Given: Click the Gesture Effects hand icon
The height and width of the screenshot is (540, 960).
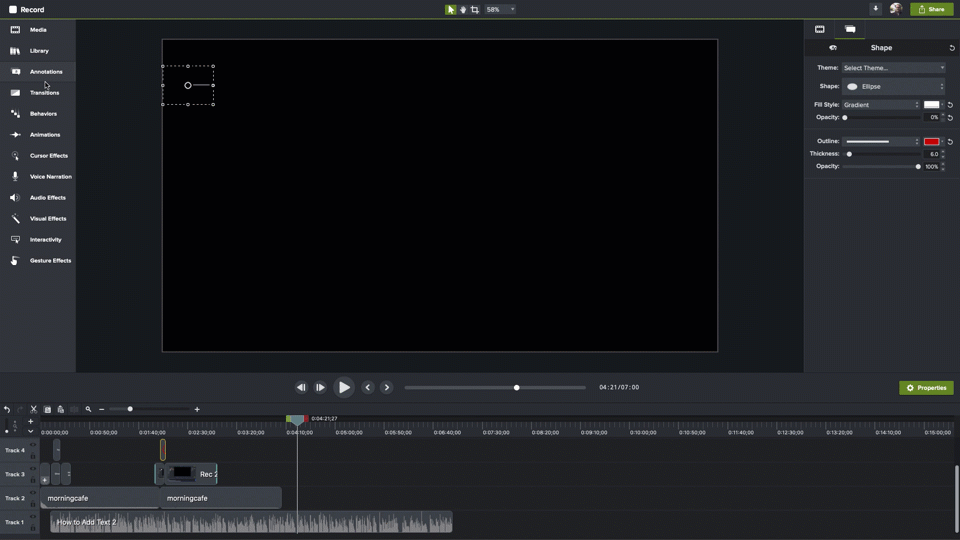Looking at the screenshot, I should coord(15,261).
